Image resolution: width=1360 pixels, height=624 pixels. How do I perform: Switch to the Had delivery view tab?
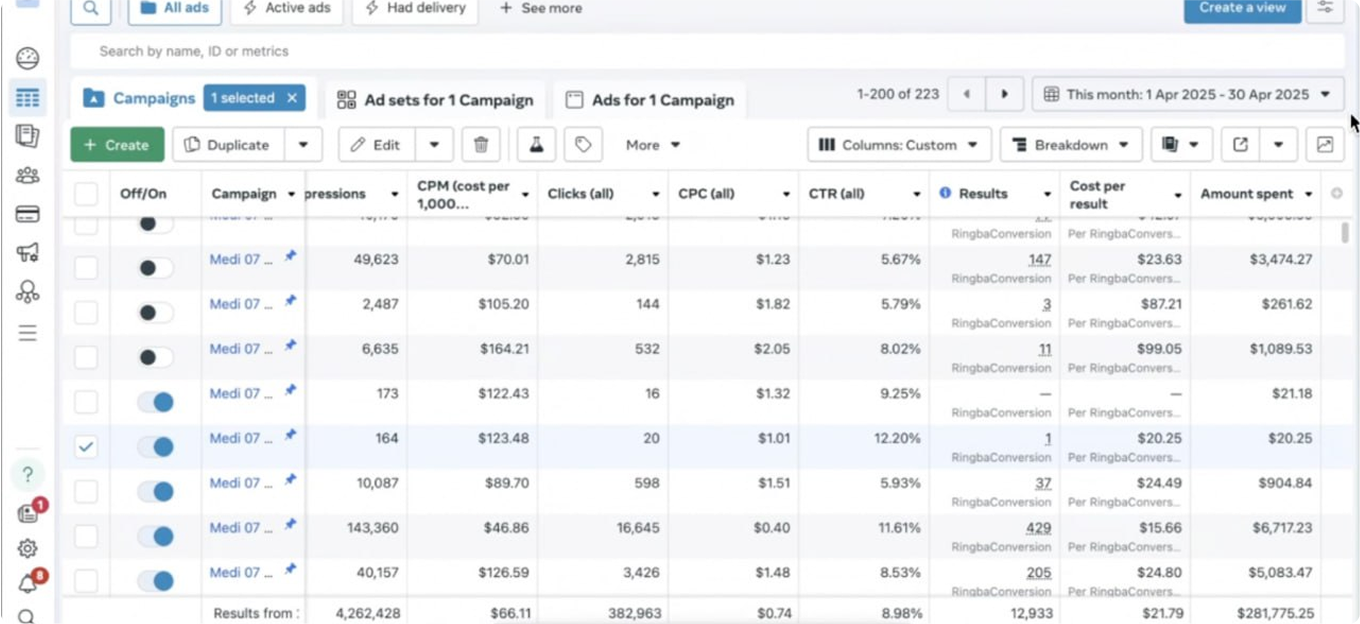pos(415,8)
